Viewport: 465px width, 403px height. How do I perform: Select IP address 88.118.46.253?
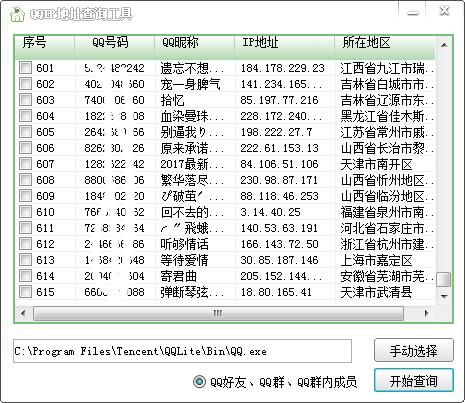point(279,196)
